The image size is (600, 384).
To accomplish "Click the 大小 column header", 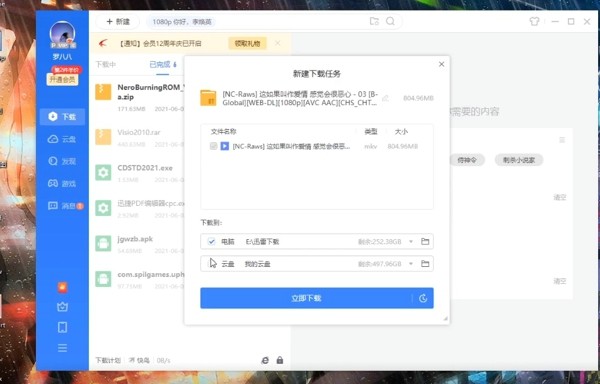I will 401,132.
